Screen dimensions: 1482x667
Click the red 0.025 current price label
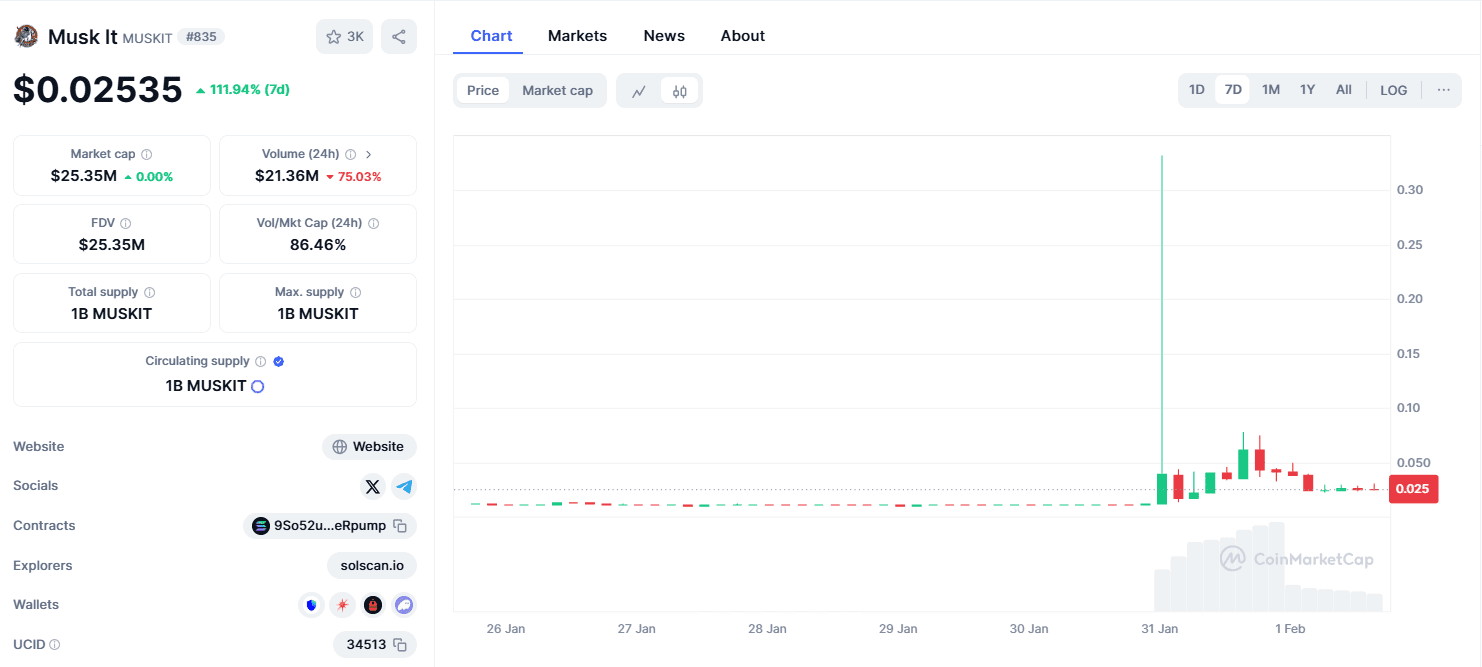click(x=1414, y=489)
